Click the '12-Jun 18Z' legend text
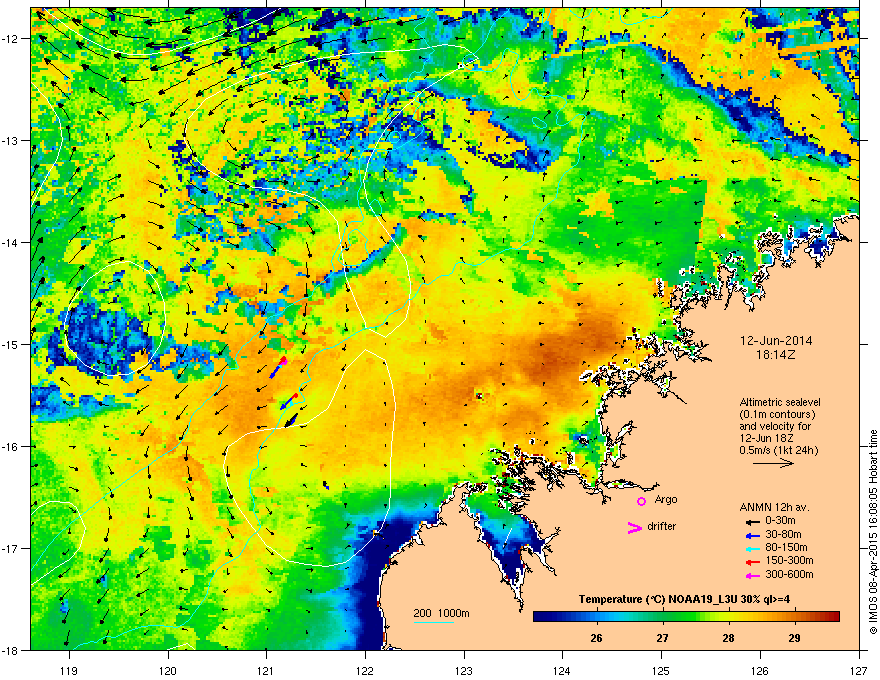Viewport: 880px width, 680px height. [x=765, y=438]
